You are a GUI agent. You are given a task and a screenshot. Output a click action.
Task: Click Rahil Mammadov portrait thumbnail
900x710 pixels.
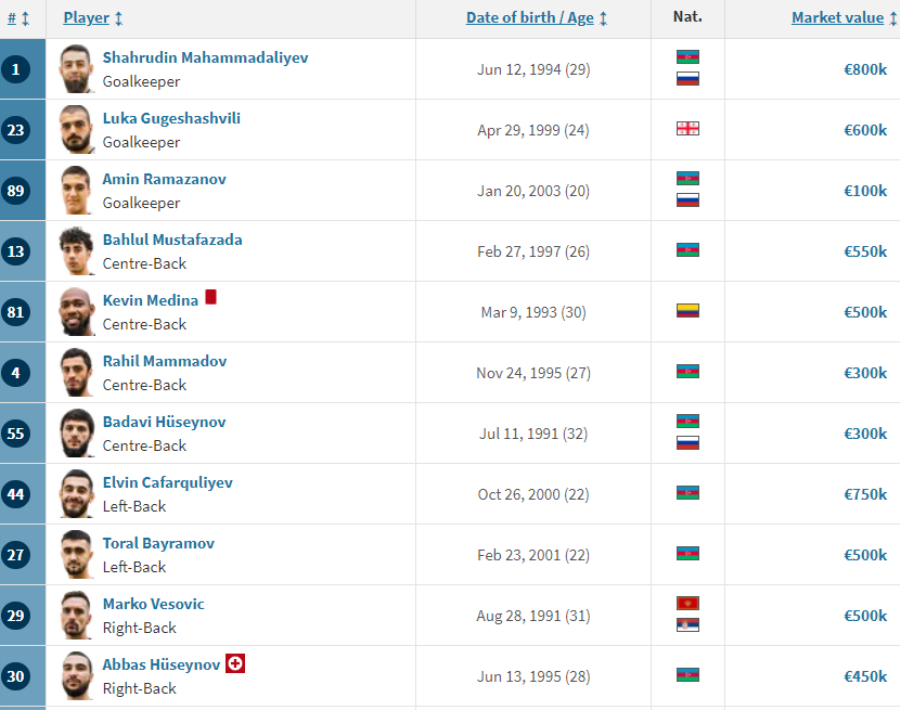(x=76, y=372)
